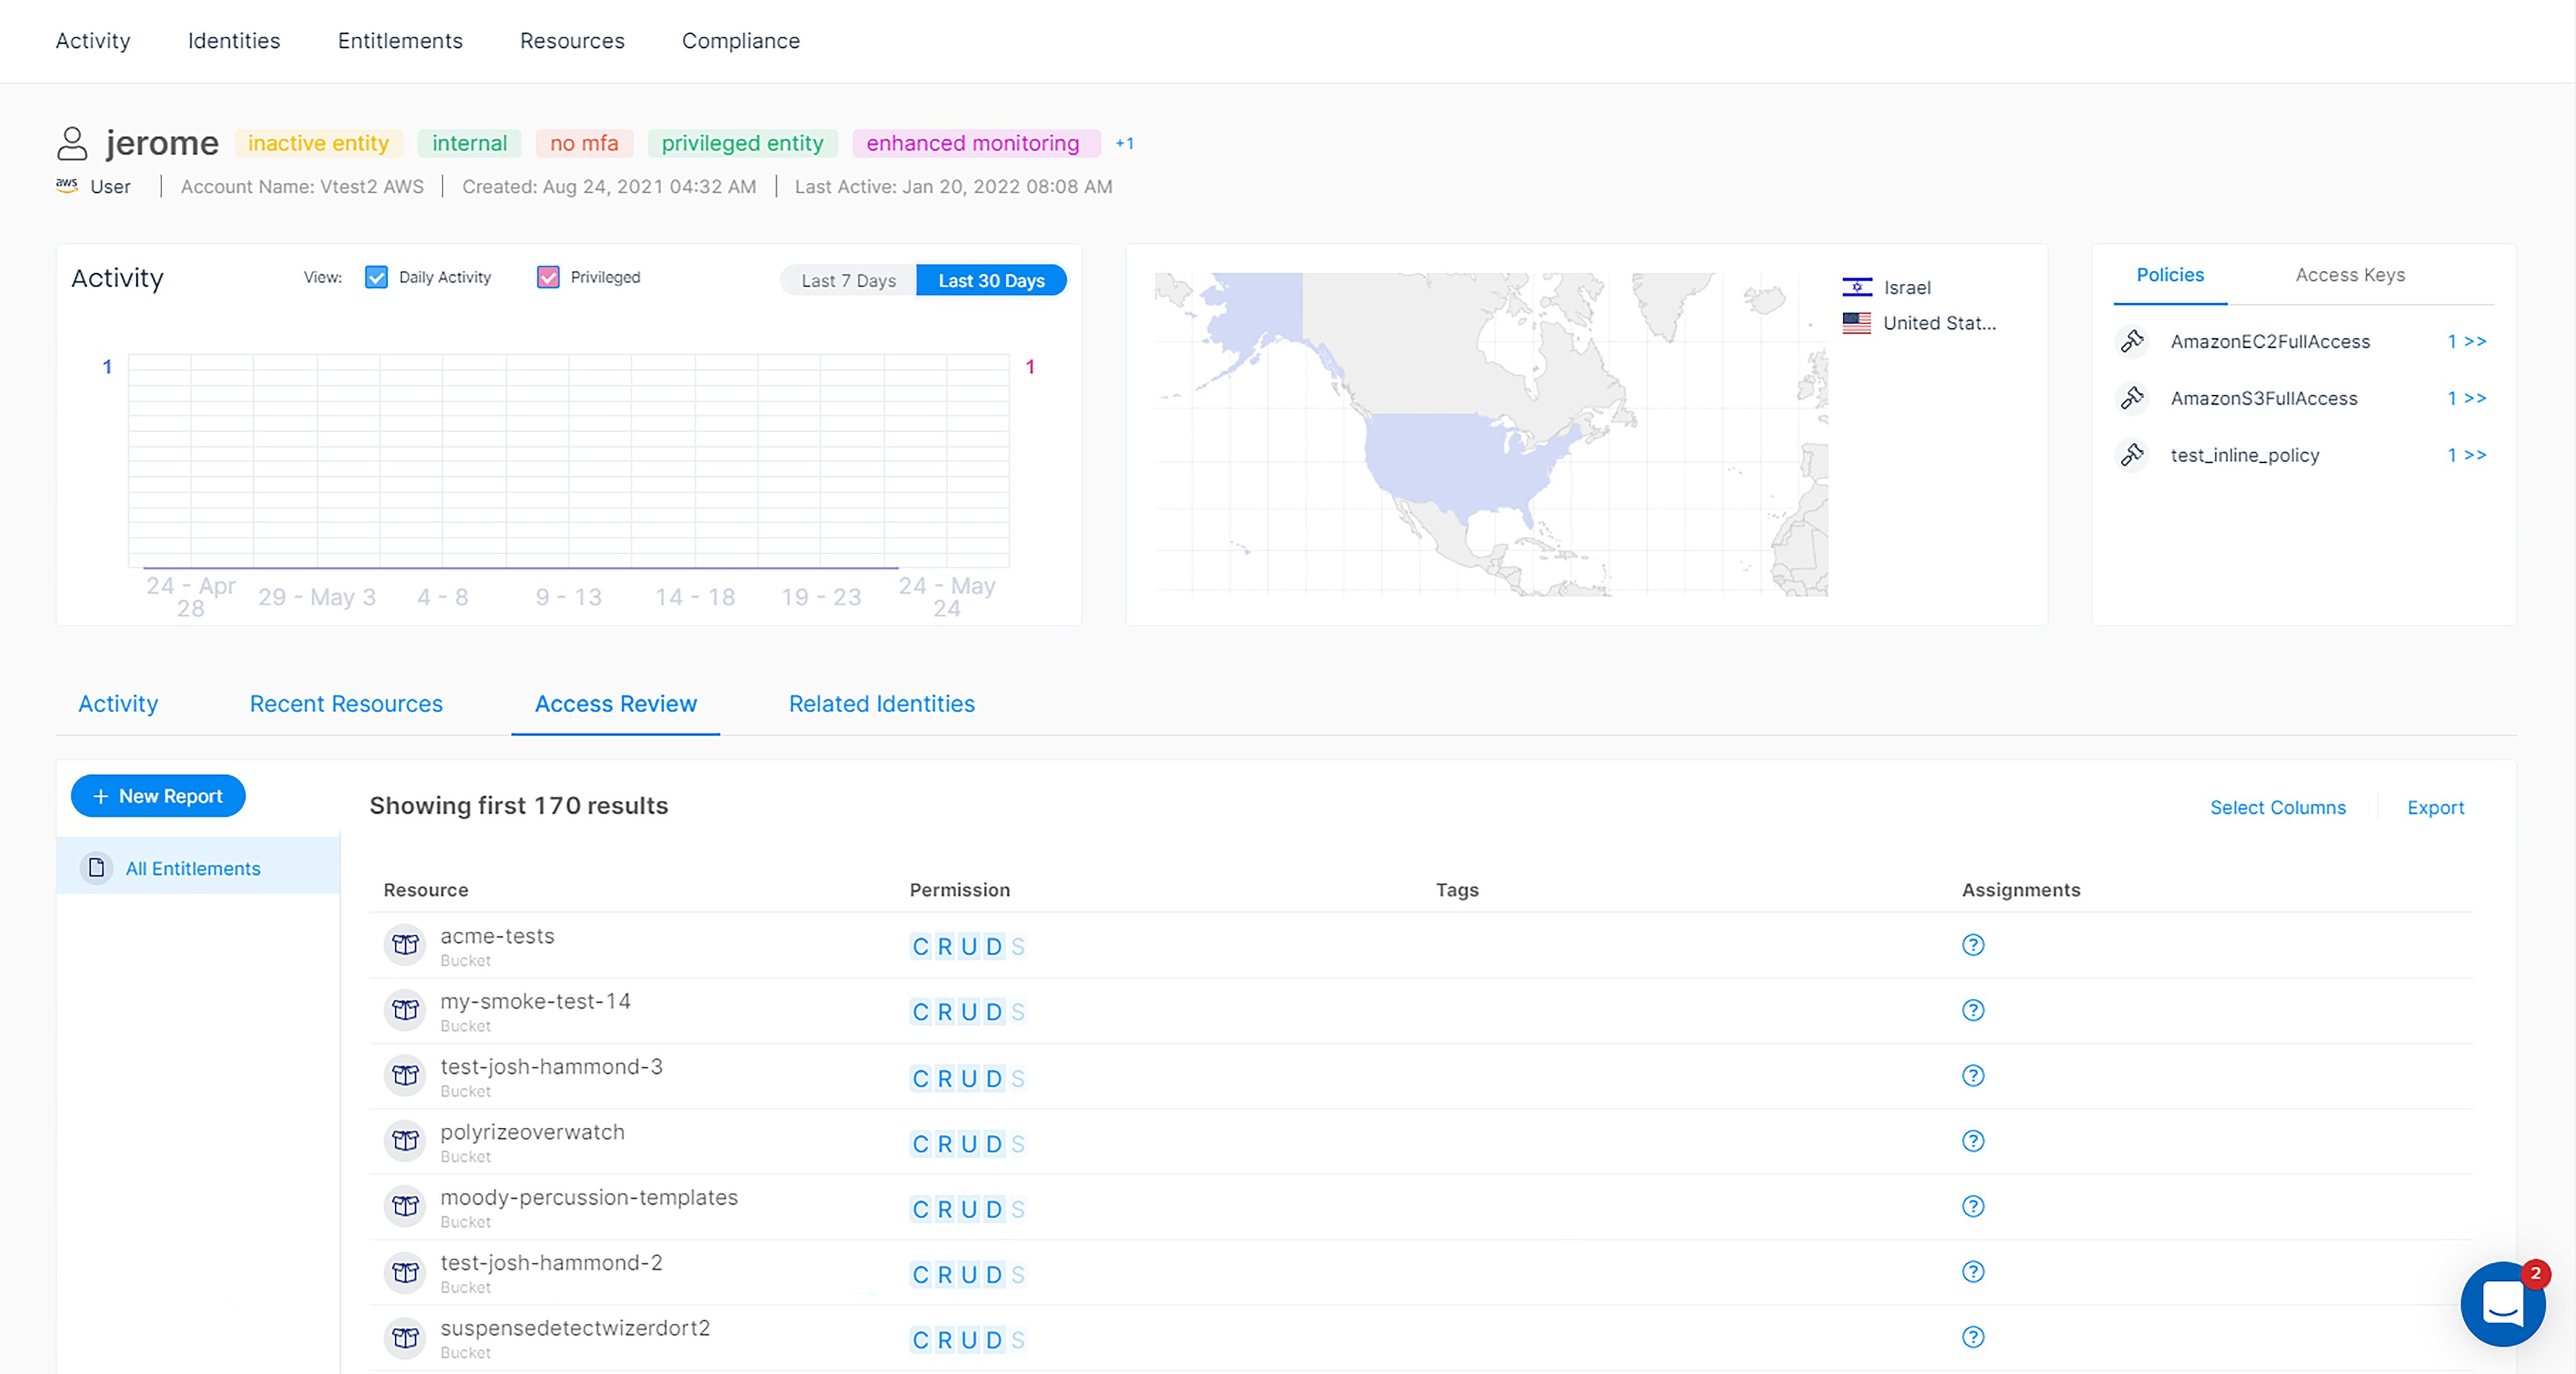Screen dimensions: 2576x1374
Task: Disable the Privileged checkbox
Action: click(548, 277)
